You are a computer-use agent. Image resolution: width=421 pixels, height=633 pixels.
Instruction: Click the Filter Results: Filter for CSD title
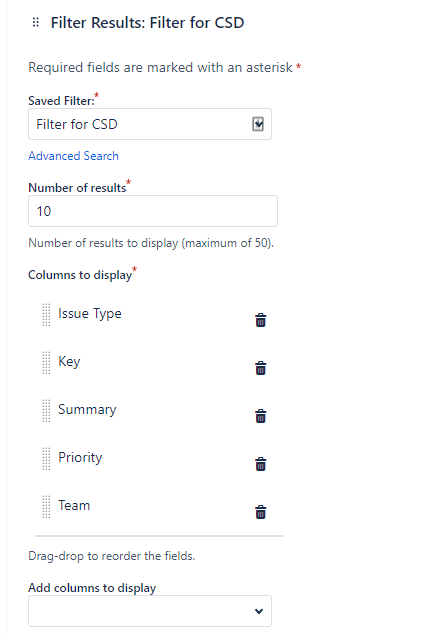147,23
